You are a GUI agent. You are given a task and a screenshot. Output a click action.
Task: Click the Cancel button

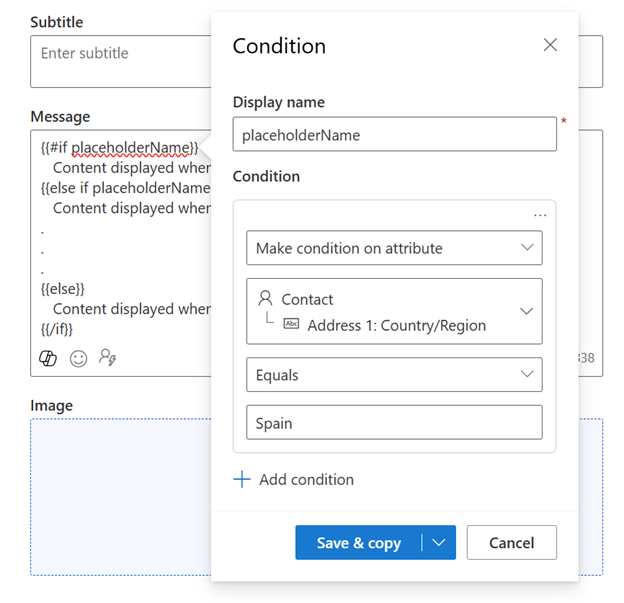(x=511, y=543)
